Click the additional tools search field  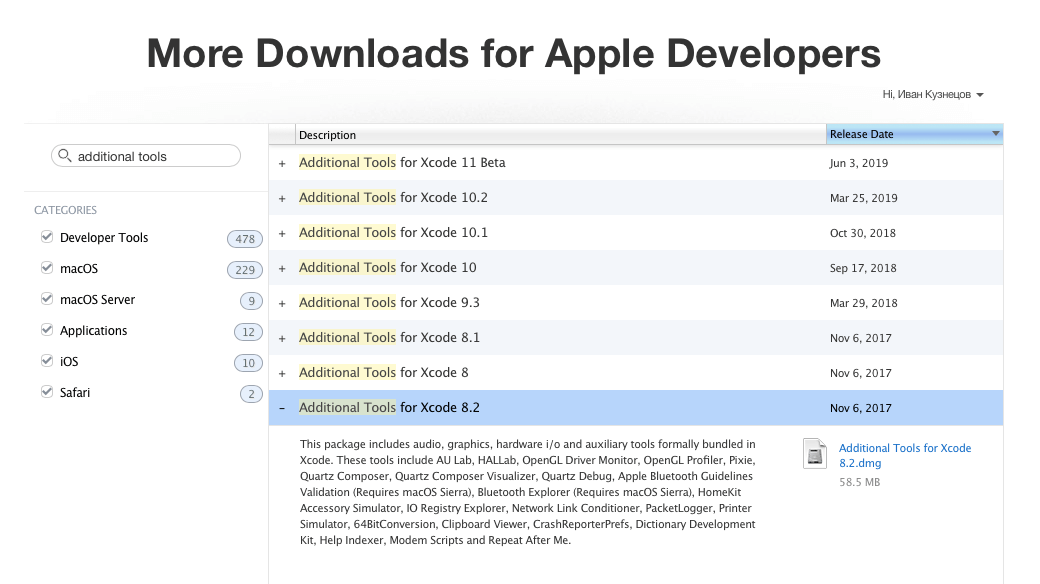[146, 156]
